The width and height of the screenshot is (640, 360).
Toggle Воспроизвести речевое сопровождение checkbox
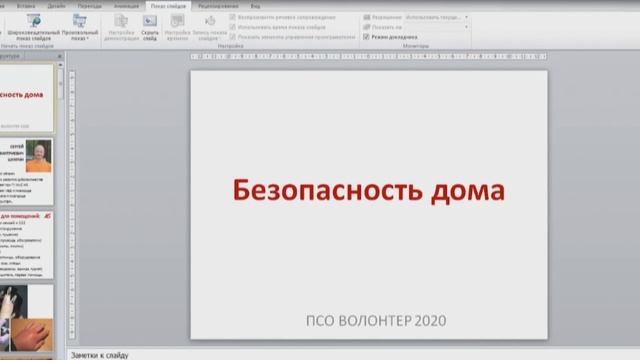point(233,17)
